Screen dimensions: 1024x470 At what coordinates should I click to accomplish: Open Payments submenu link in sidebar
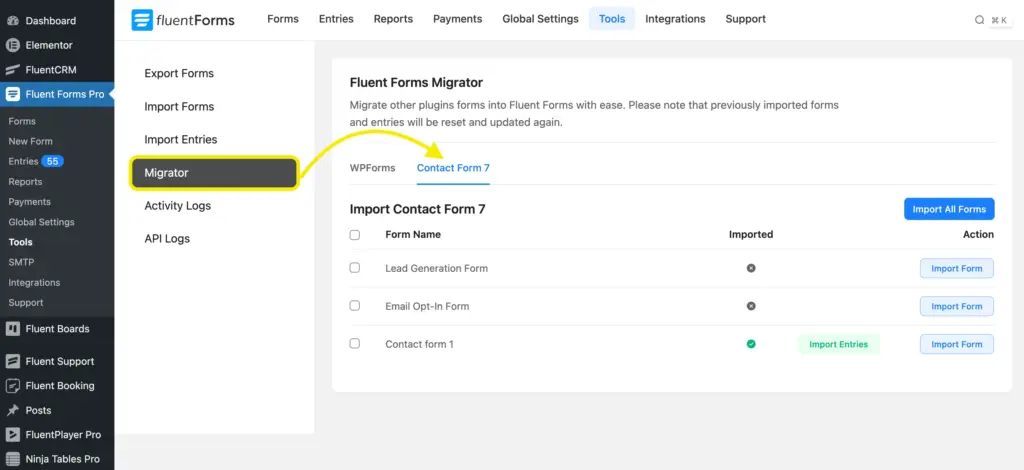[29, 202]
